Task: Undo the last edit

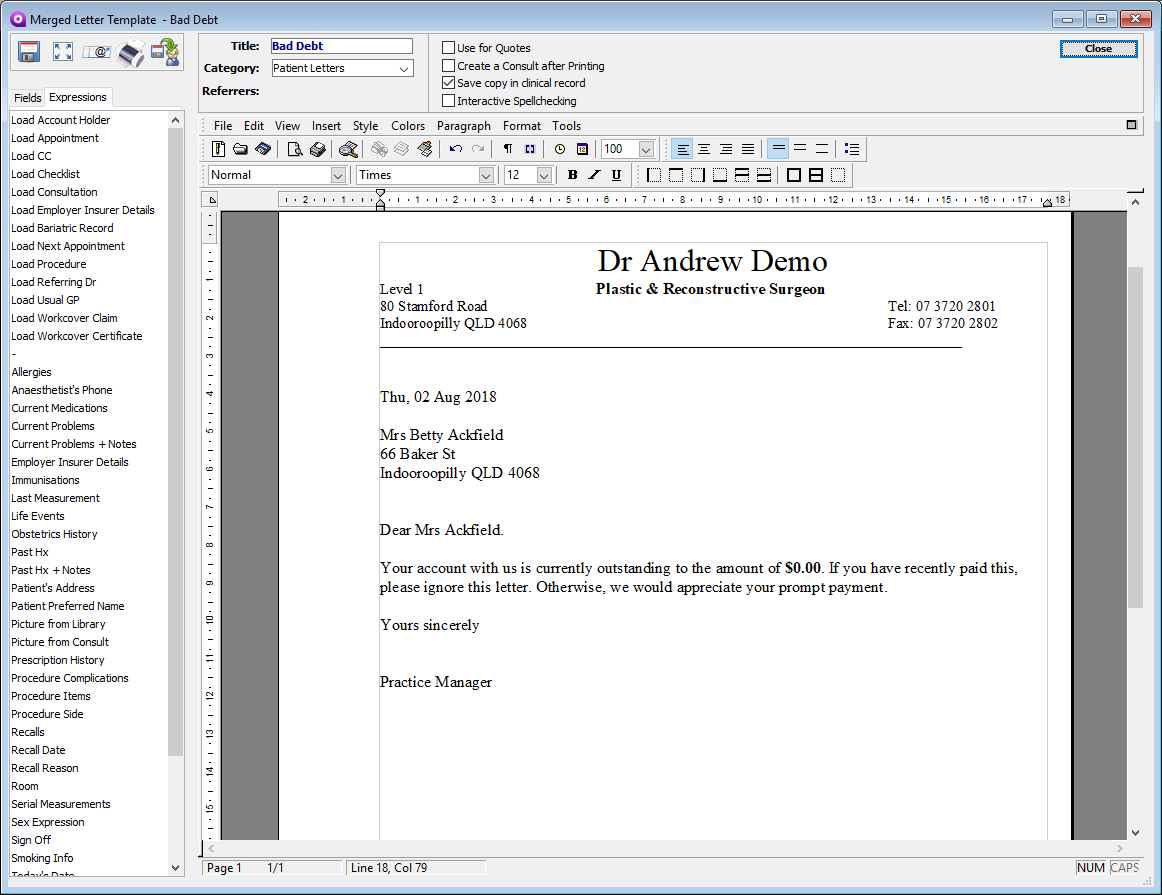Action: pyautogui.click(x=457, y=148)
